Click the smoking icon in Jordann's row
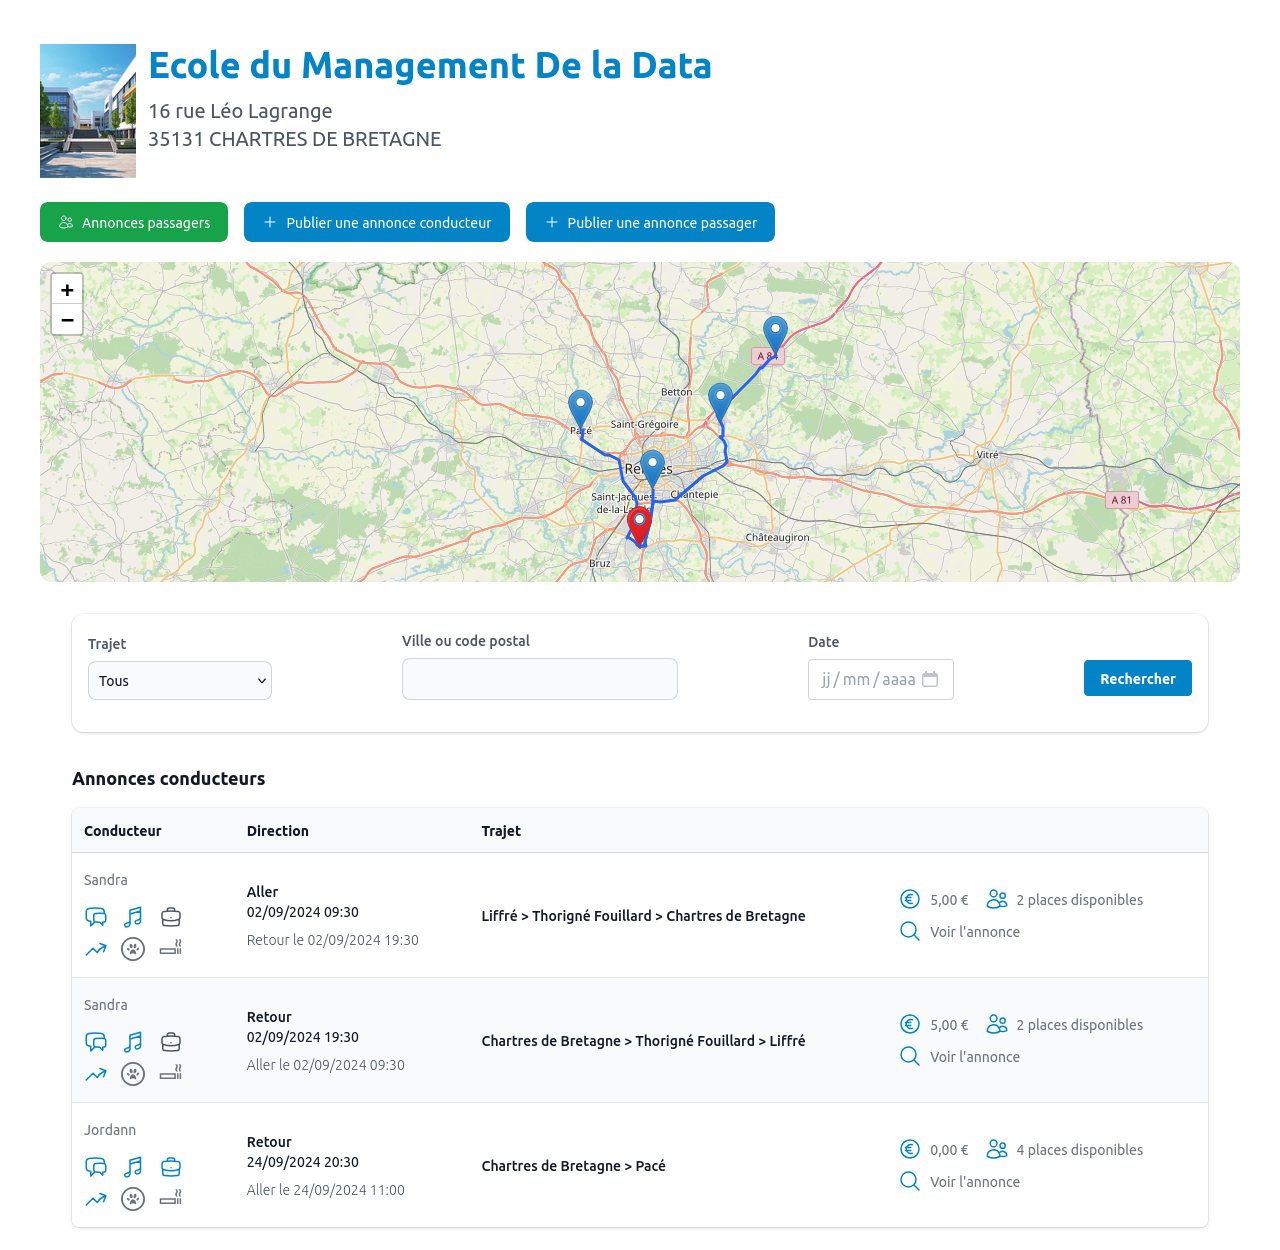Viewport: 1280px width, 1250px height. click(171, 1197)
